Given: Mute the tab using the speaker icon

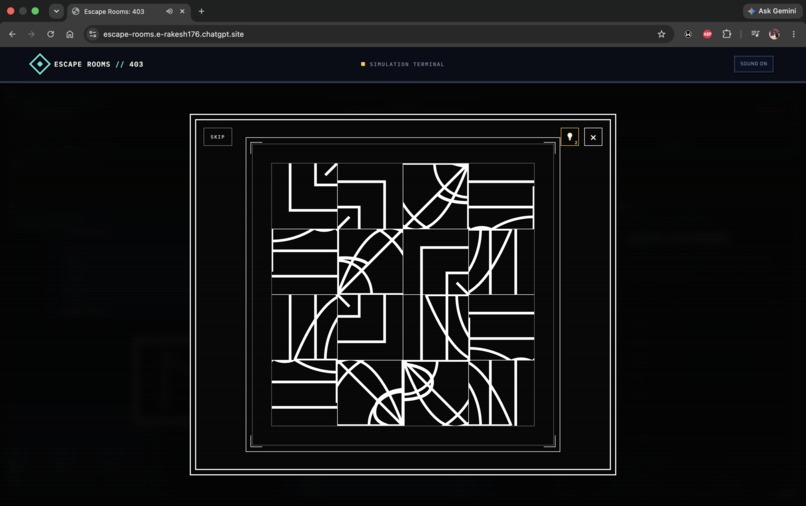Looking at the screenshot, I should (169, 11).
